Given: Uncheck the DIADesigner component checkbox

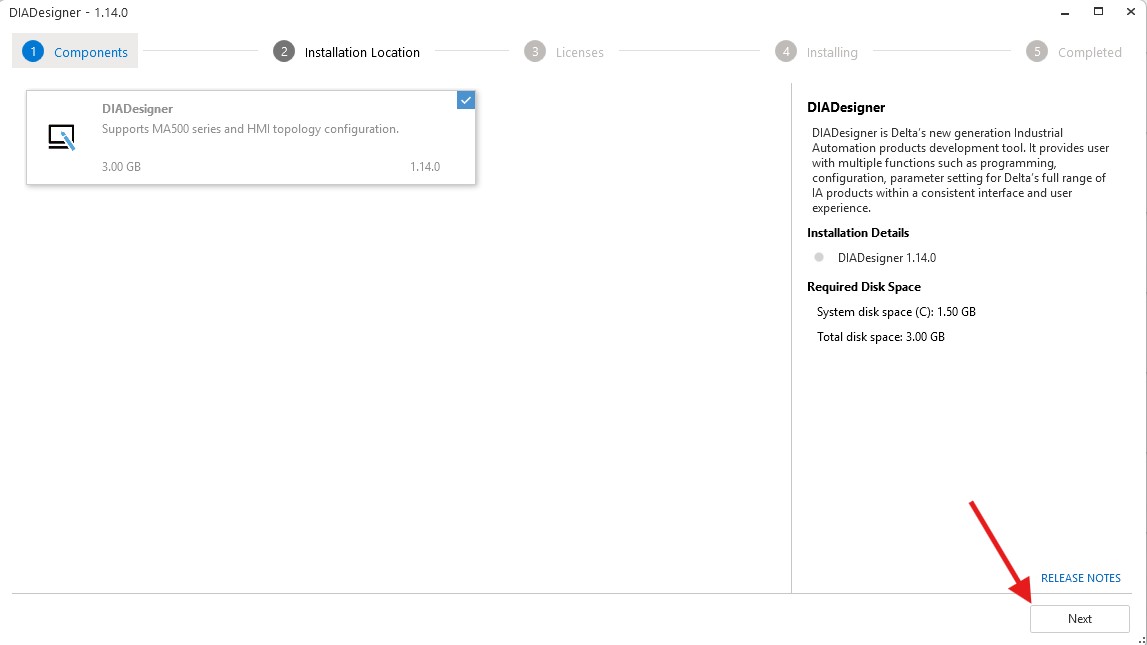Looking at the screenshot, I should coord(466,100).
